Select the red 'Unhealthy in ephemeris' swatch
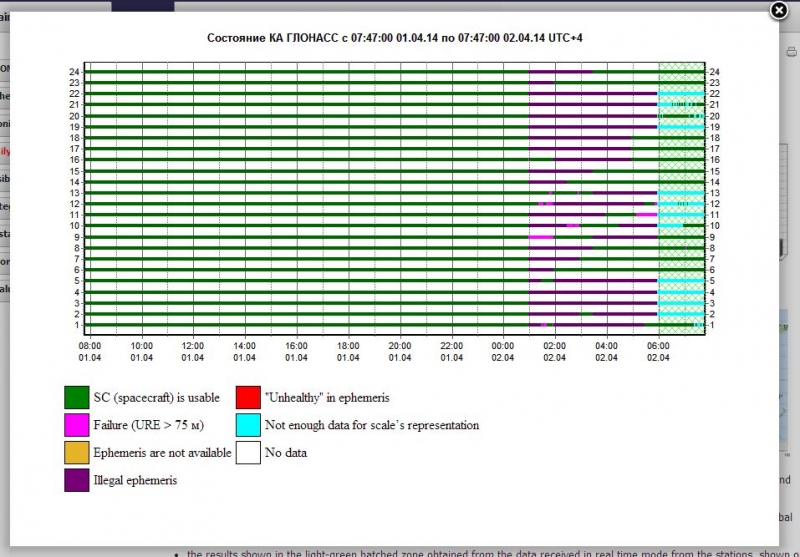 tap(247, 397)
